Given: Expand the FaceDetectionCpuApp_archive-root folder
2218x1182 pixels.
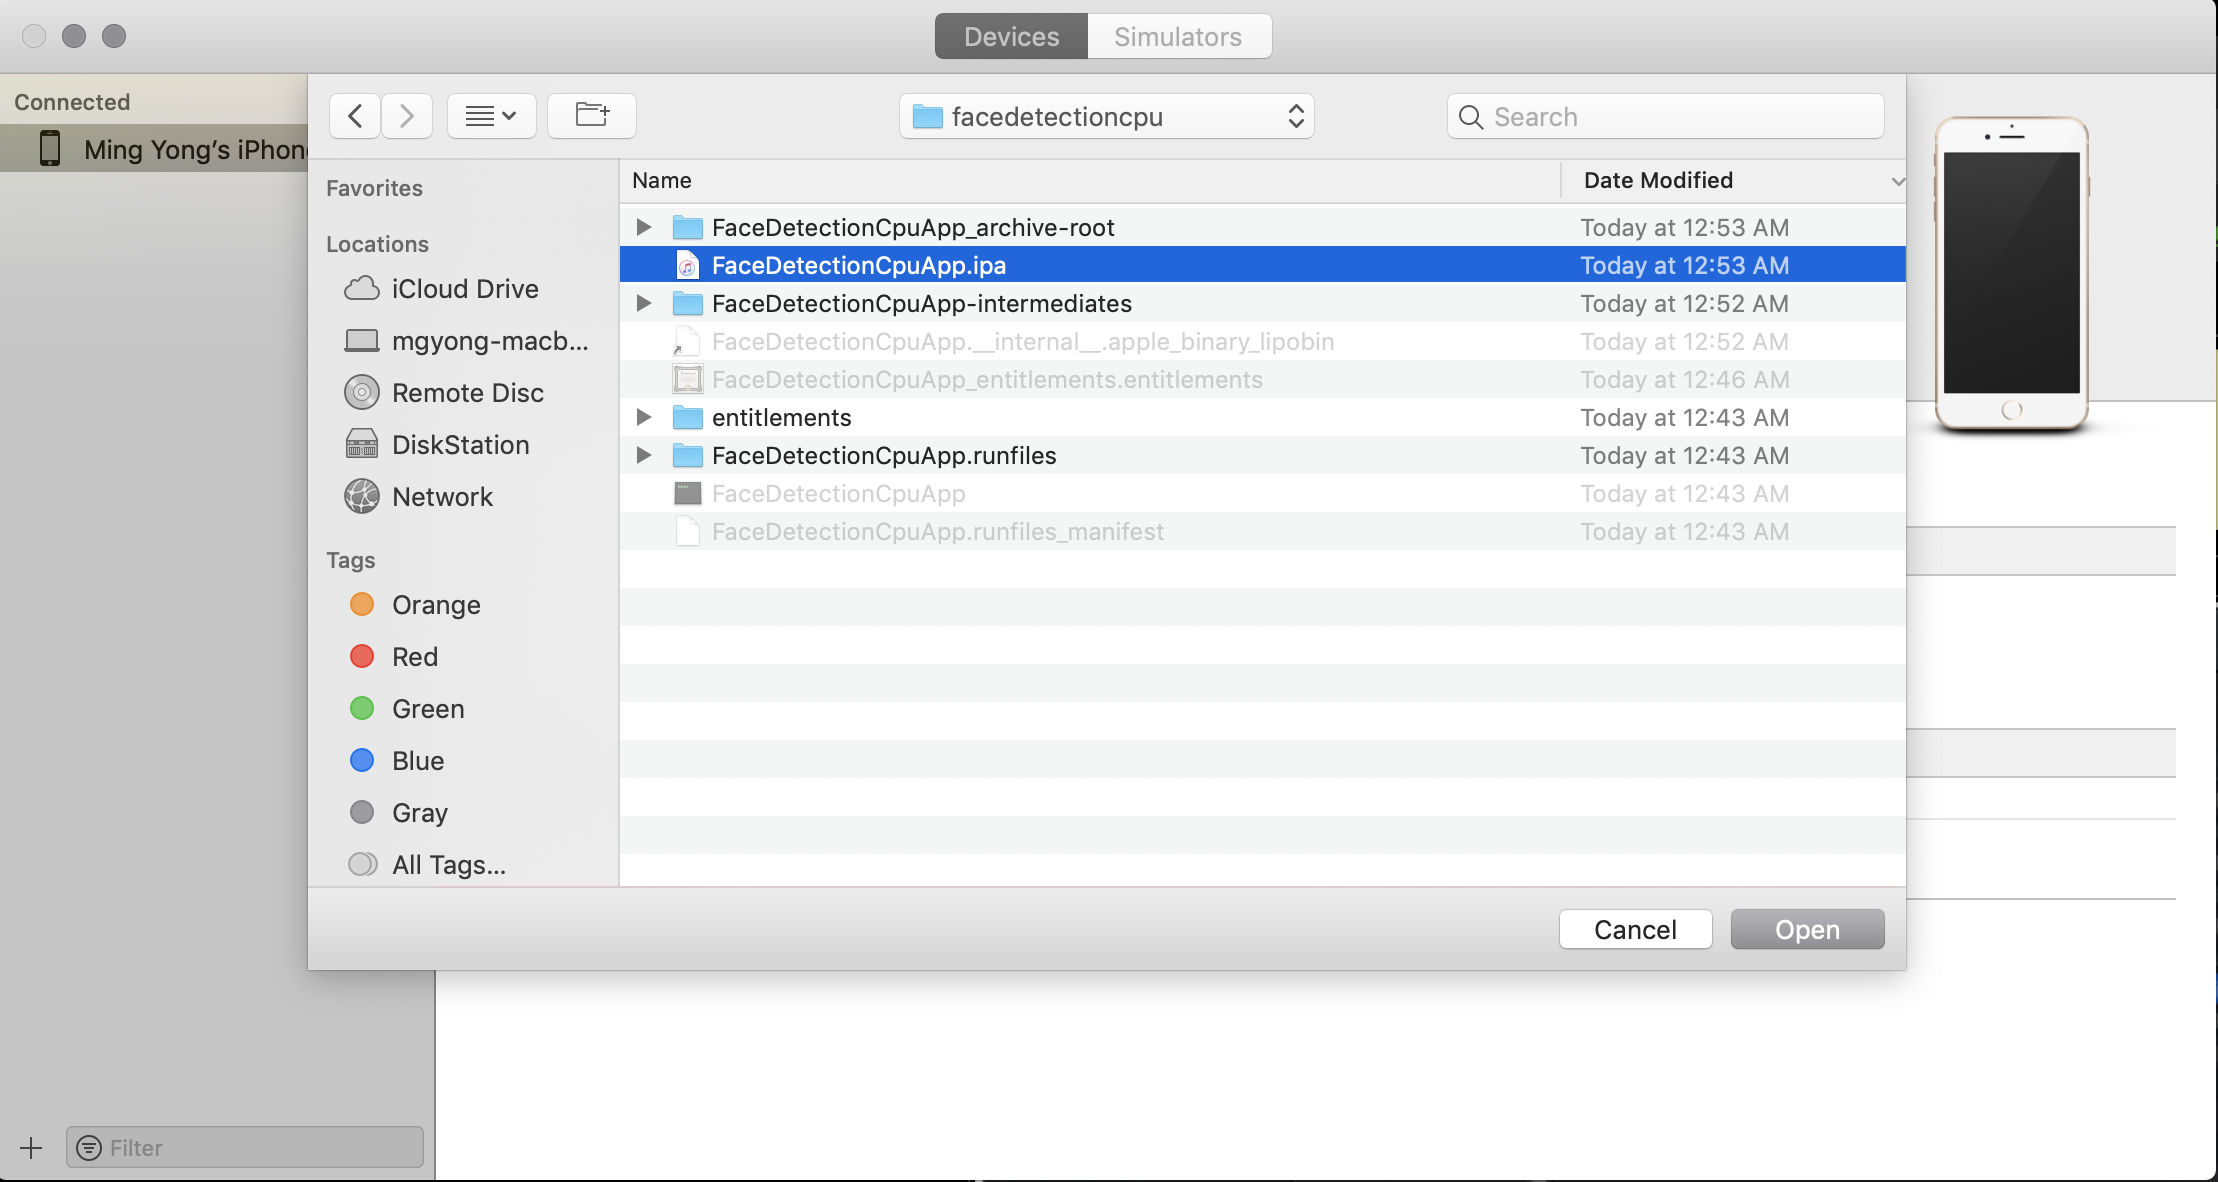Looking at the screenshot, I should [x=644, y=228].
